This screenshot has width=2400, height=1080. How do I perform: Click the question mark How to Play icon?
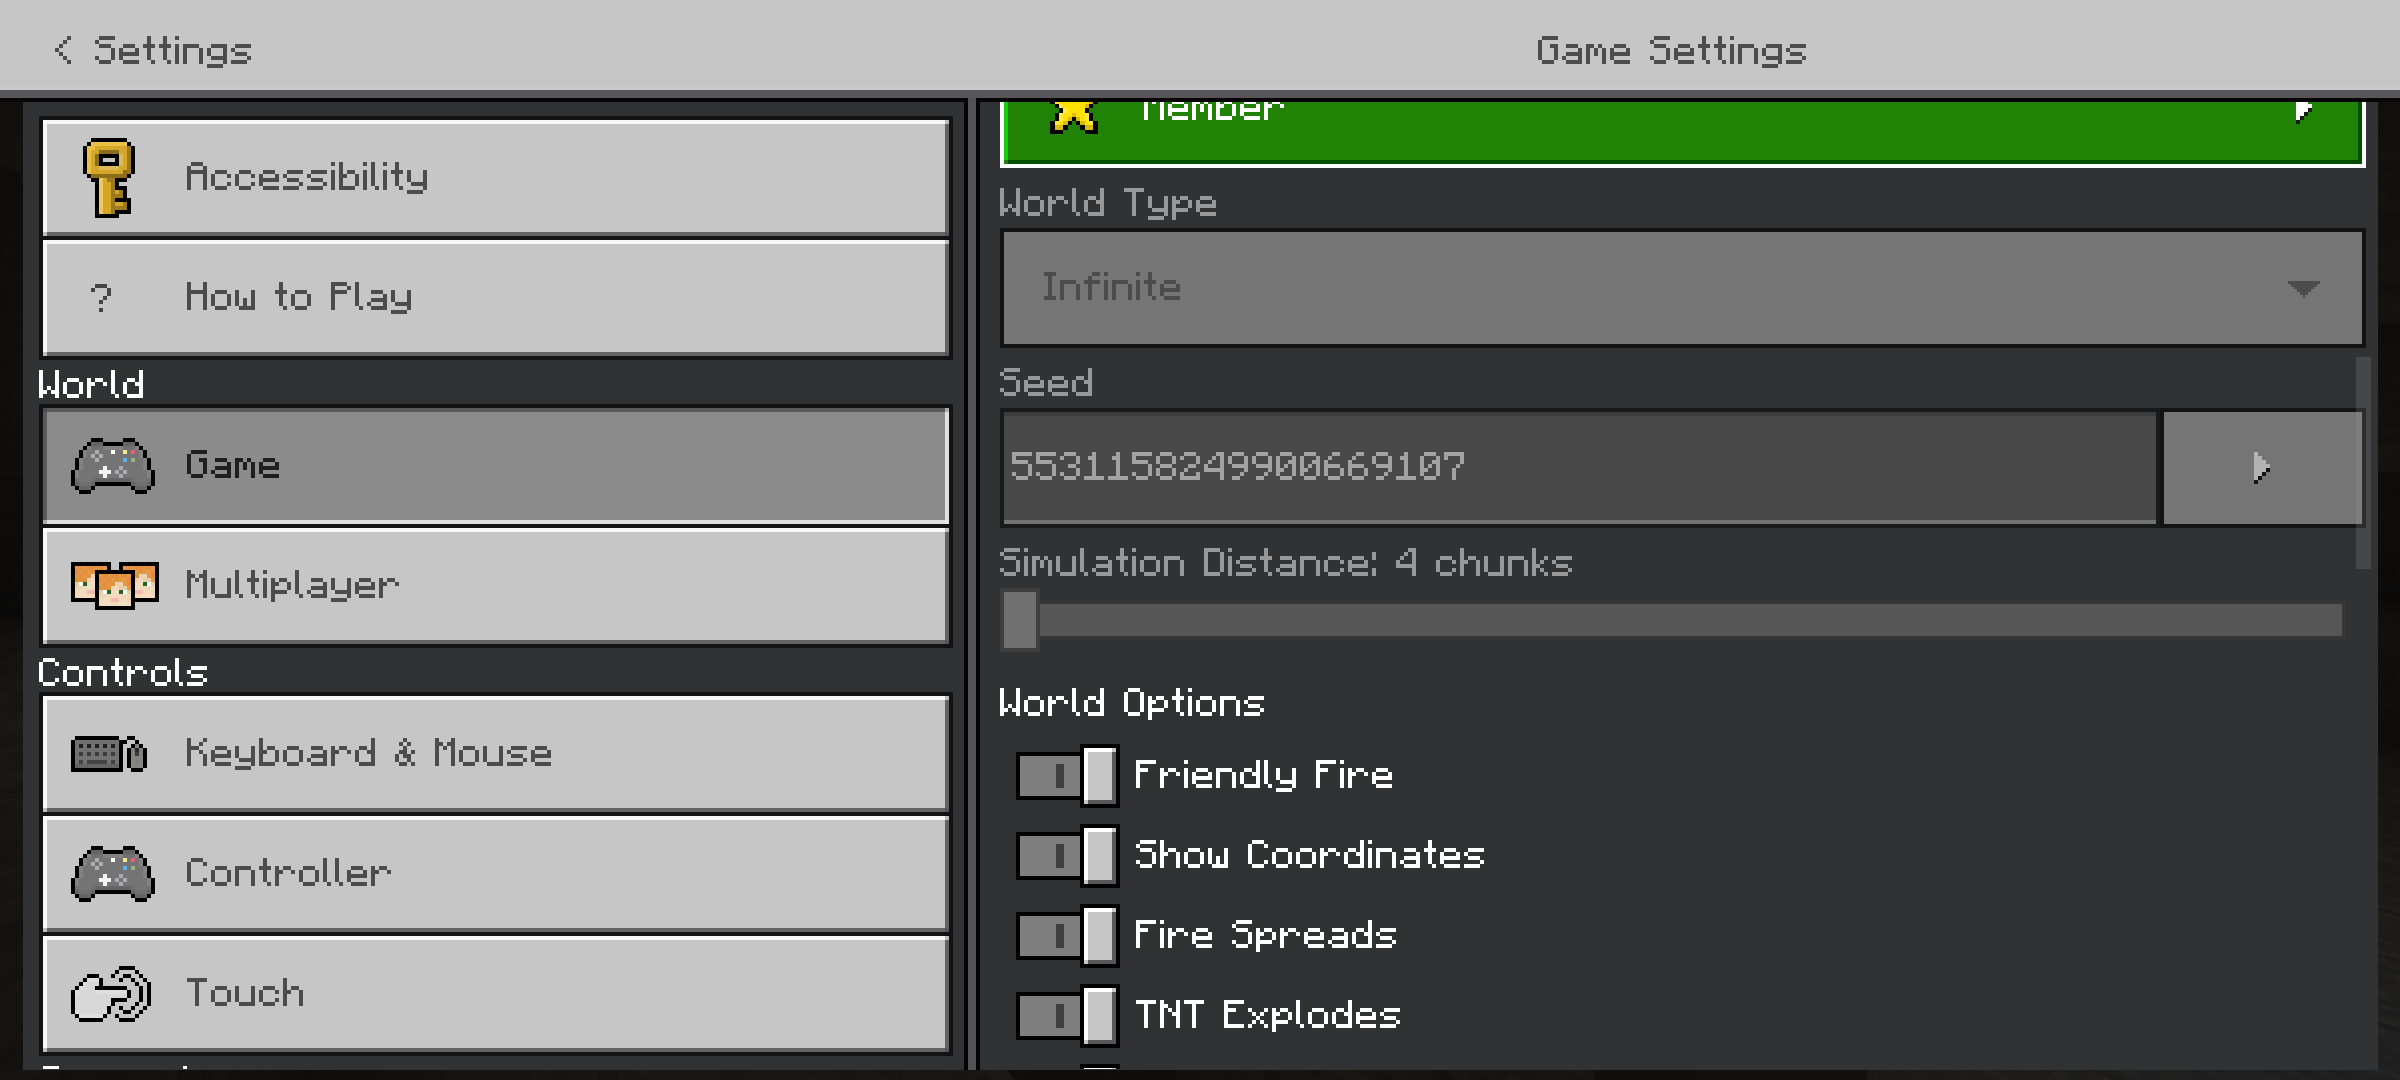(x=101, y=297)
